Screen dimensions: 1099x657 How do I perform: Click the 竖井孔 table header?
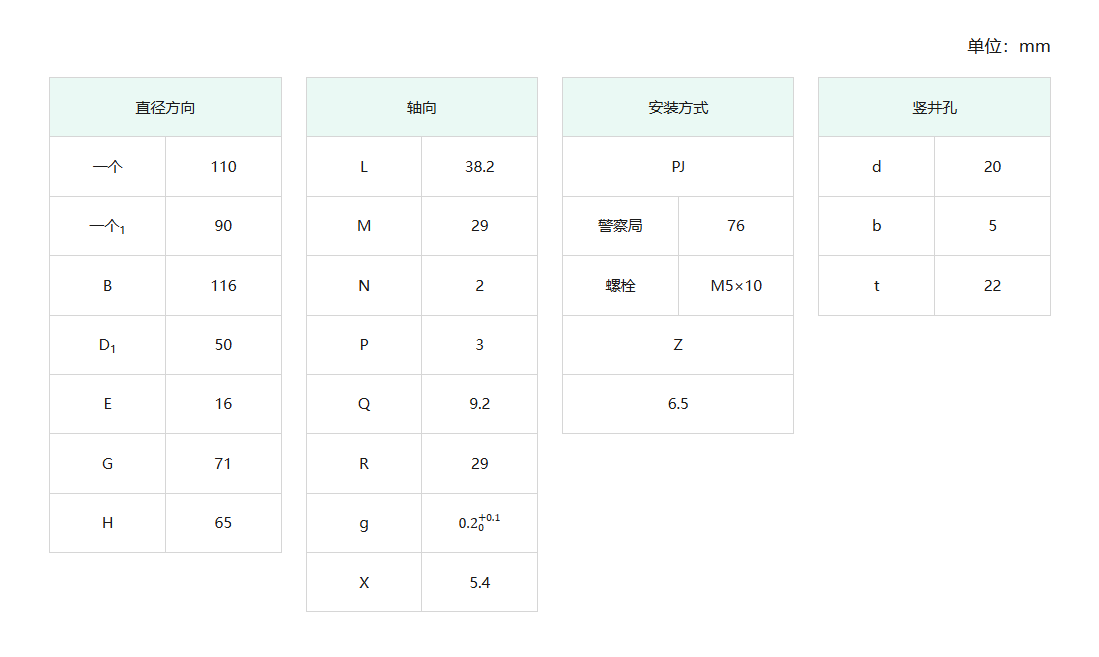click(x=934, y=107)
